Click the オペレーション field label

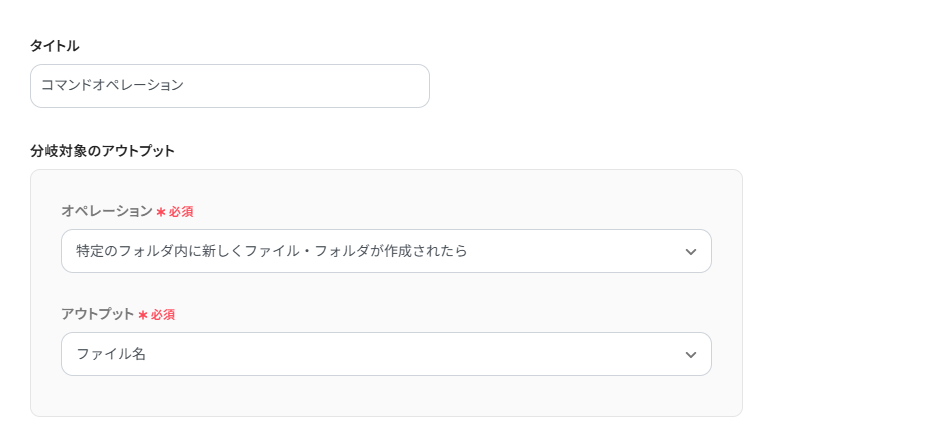click(x=106, y=211)
